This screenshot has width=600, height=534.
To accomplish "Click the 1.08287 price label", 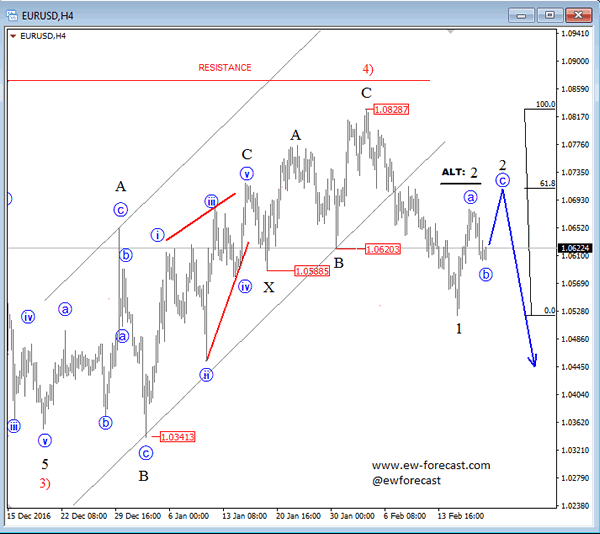I will click(x=391, y=110).
